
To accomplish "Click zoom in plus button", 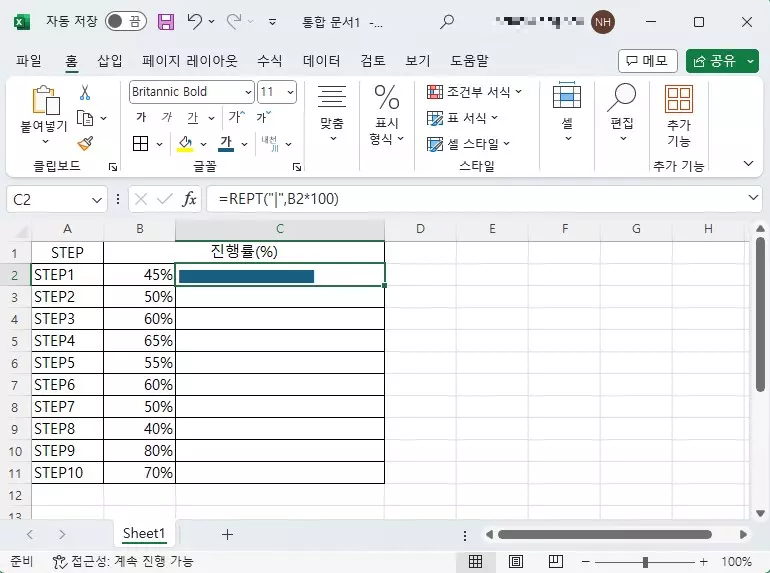I will click(x=703, y=561).
